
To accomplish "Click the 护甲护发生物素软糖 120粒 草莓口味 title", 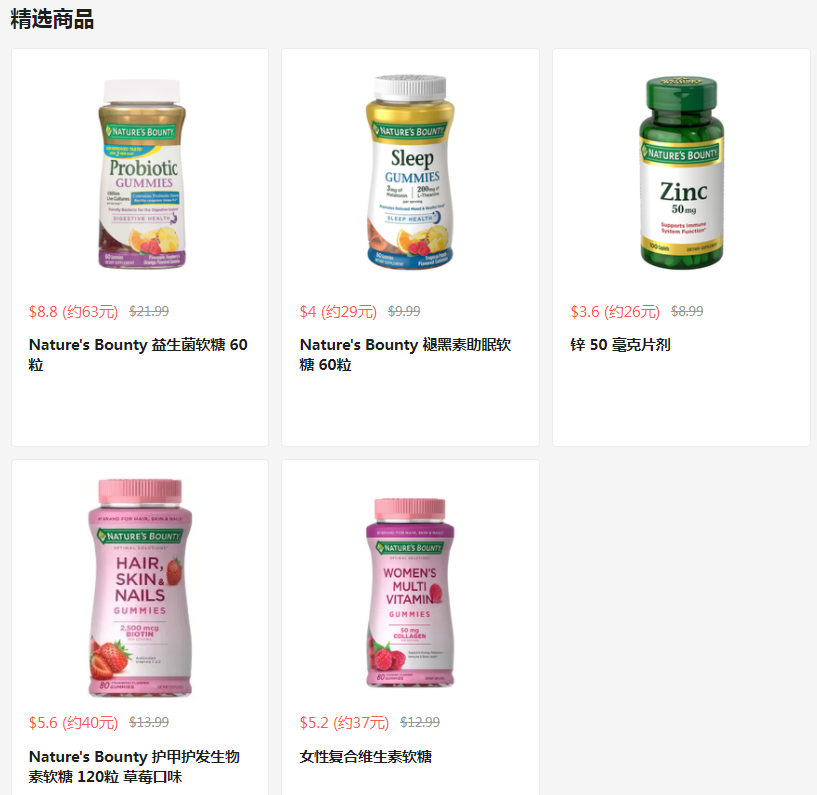I will 134,766.
